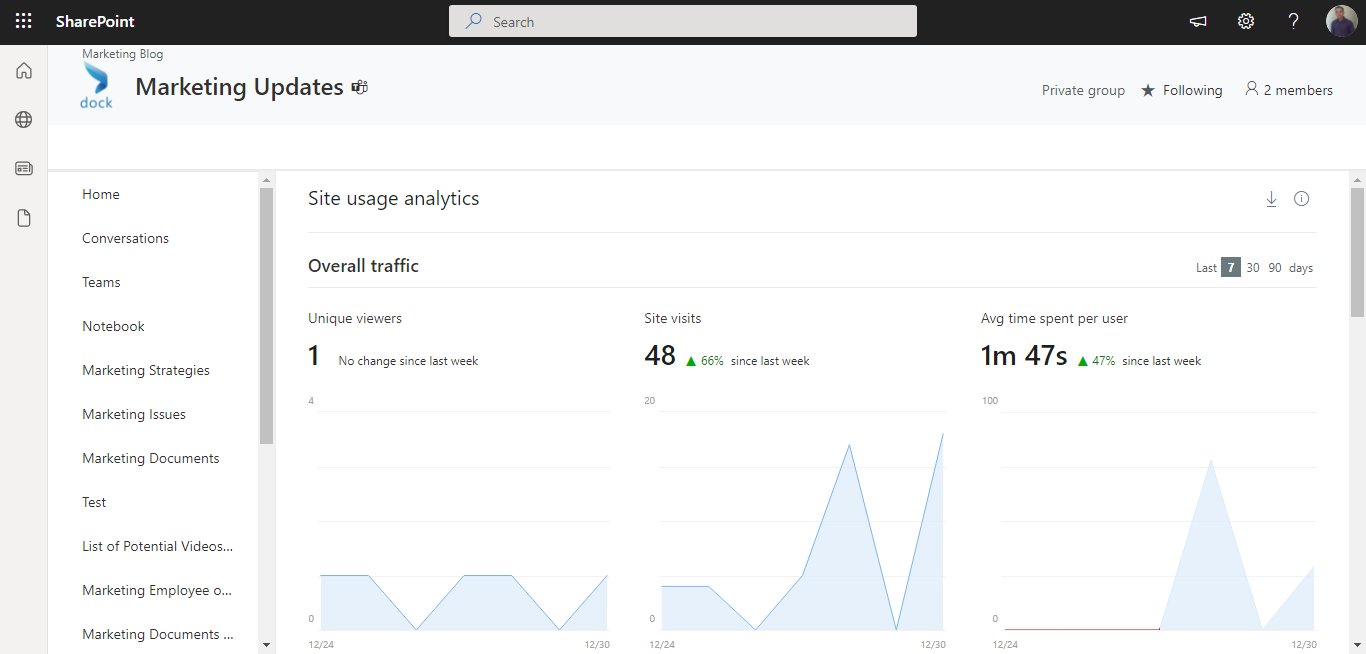Click the document page icon in the left rail
This screenshot has width=1366, height=654.
(23, 217)
